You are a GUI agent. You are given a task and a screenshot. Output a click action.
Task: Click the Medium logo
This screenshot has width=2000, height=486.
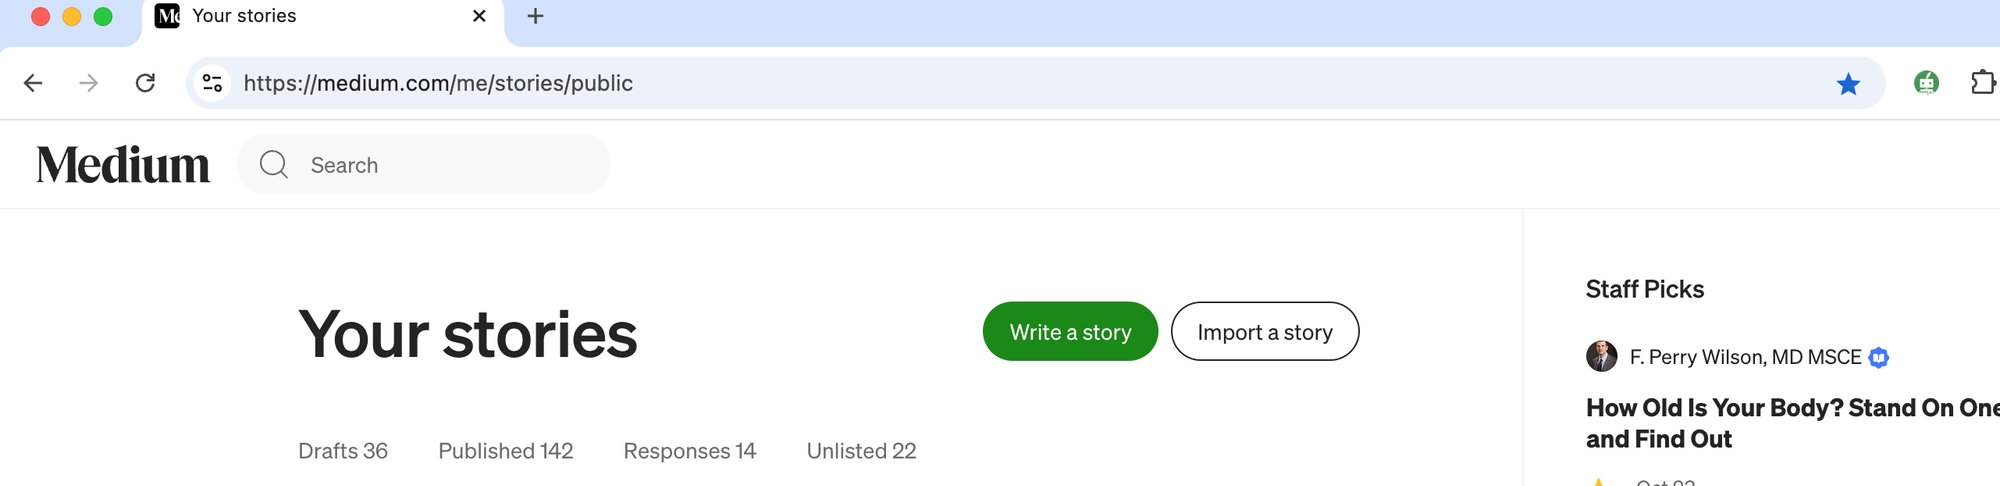(123, 165)
